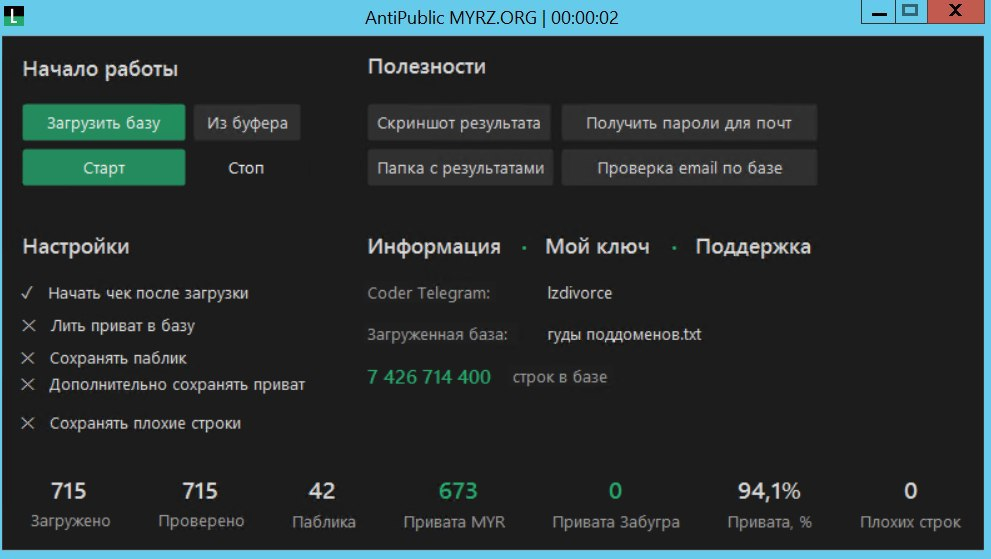Click the Скриншот результата button
Screen dimensions: 991x559
459,123
